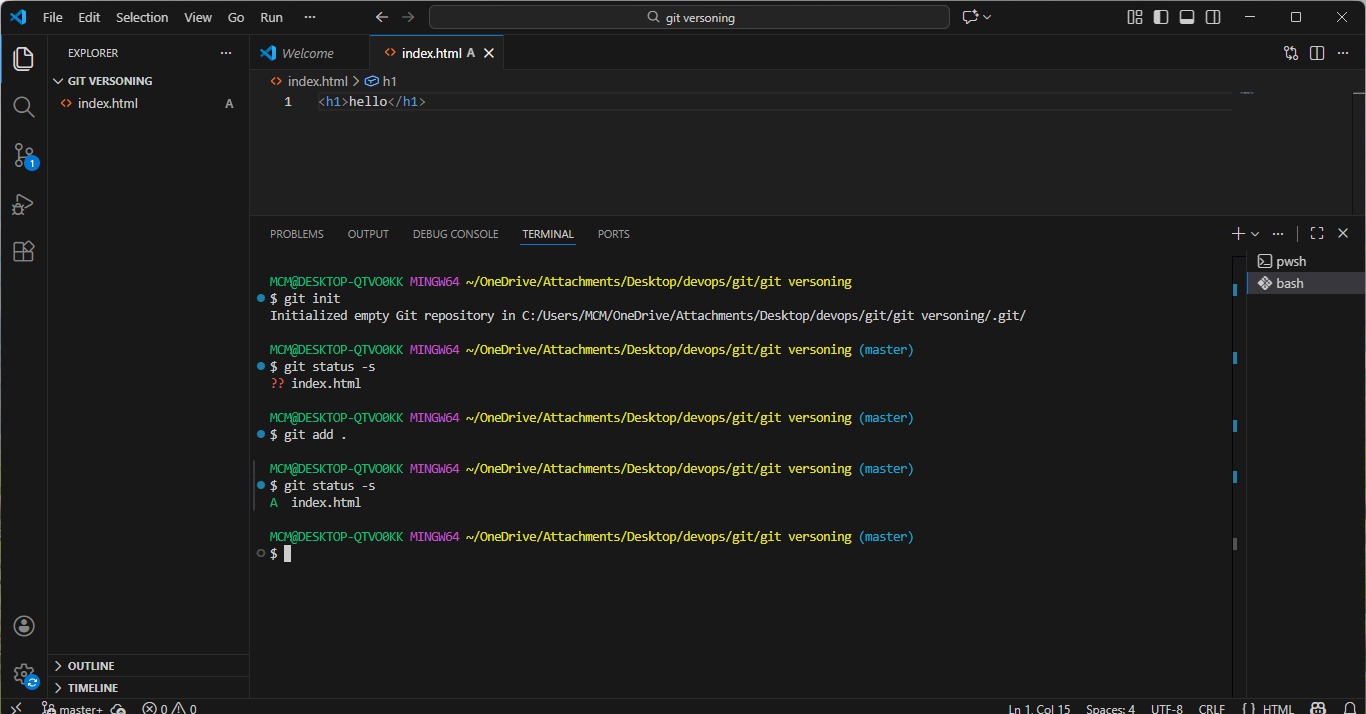This screenshot has width=1366, height=714.
Task: Open Copilot status icon in status bar
Action: pos(1319,708)
